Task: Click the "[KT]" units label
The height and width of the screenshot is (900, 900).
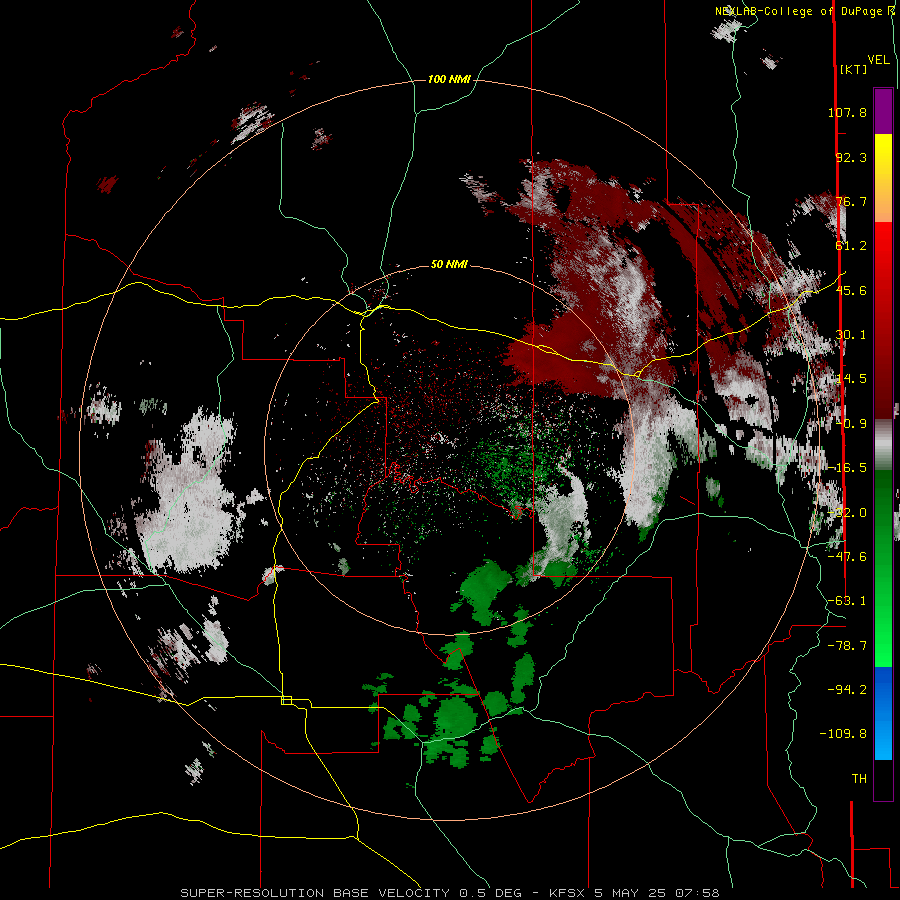Action: pyautogui.click(x=853, y=69)
